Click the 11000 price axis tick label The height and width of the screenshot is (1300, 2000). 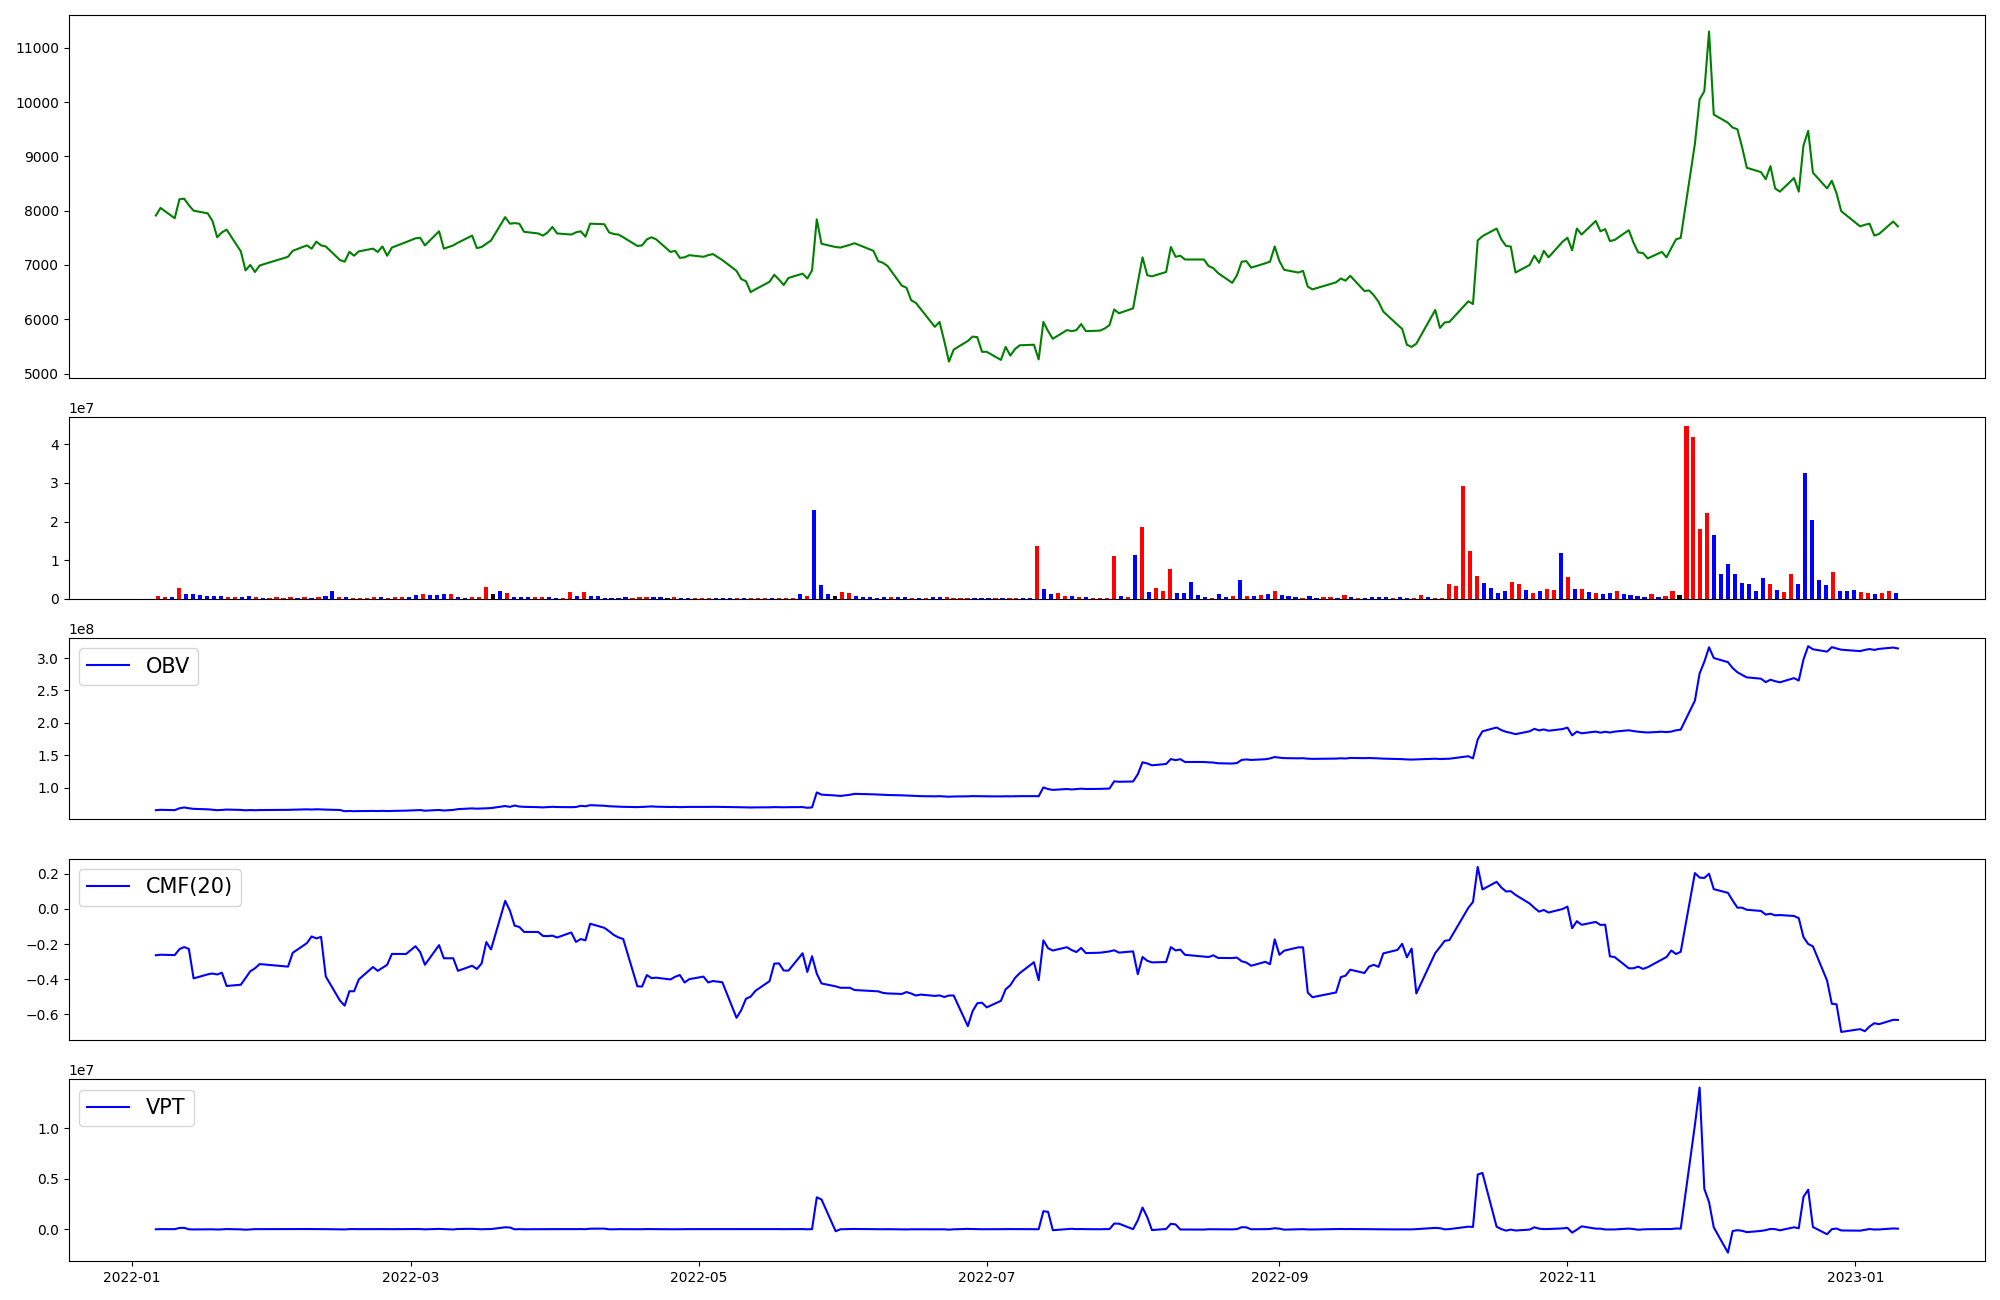37,48
